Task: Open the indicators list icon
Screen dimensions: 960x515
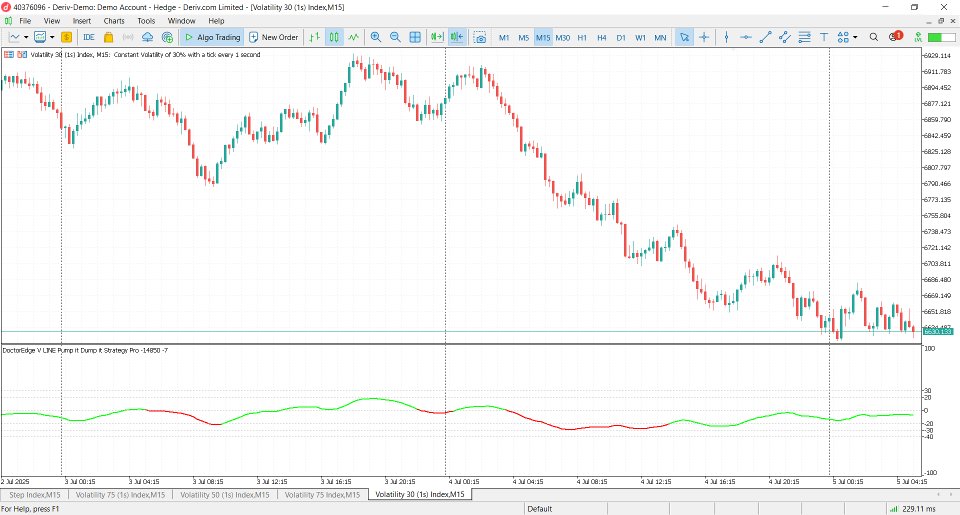Action: [x=40, y=37]
